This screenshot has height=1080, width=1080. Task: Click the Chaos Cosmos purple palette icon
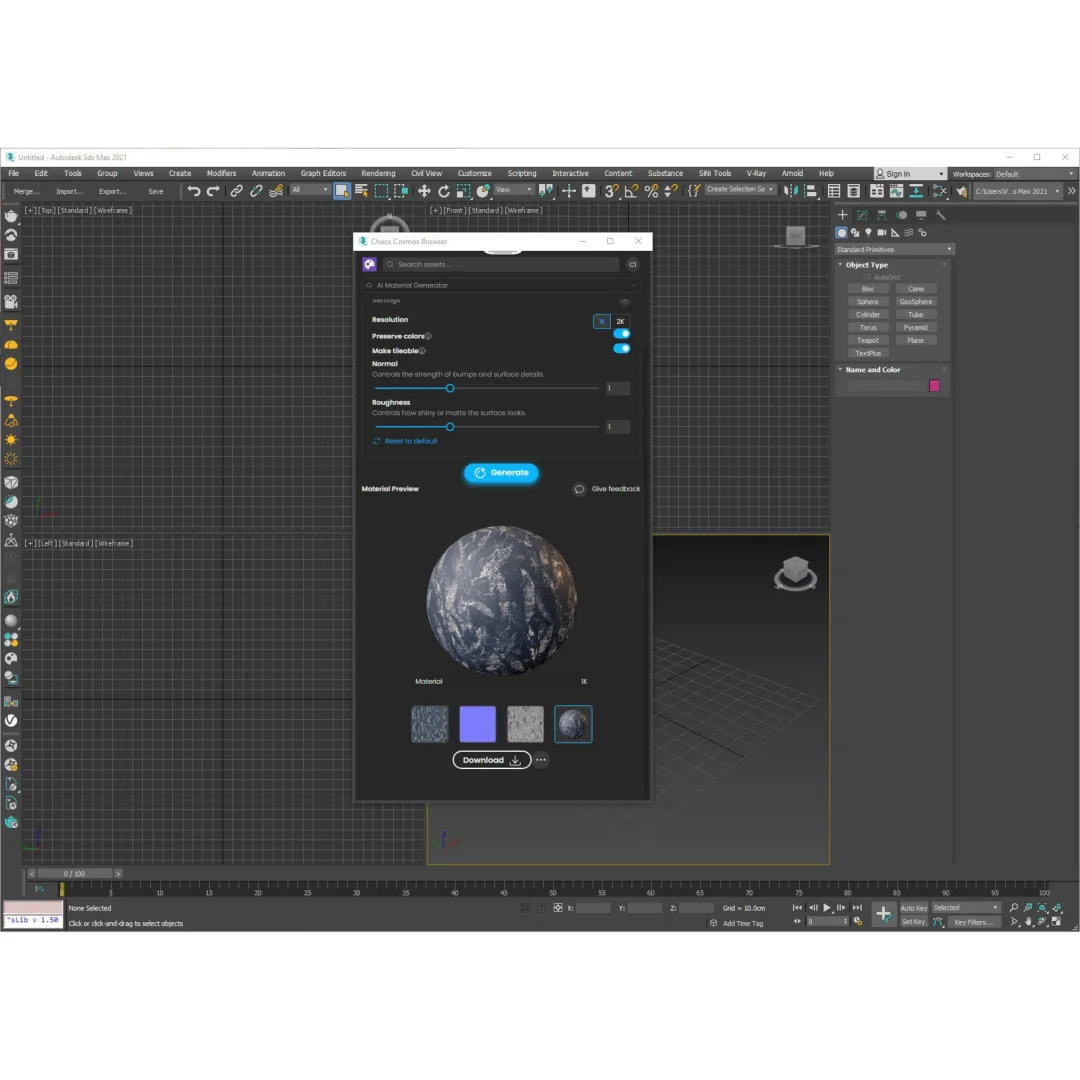point(370,264)
